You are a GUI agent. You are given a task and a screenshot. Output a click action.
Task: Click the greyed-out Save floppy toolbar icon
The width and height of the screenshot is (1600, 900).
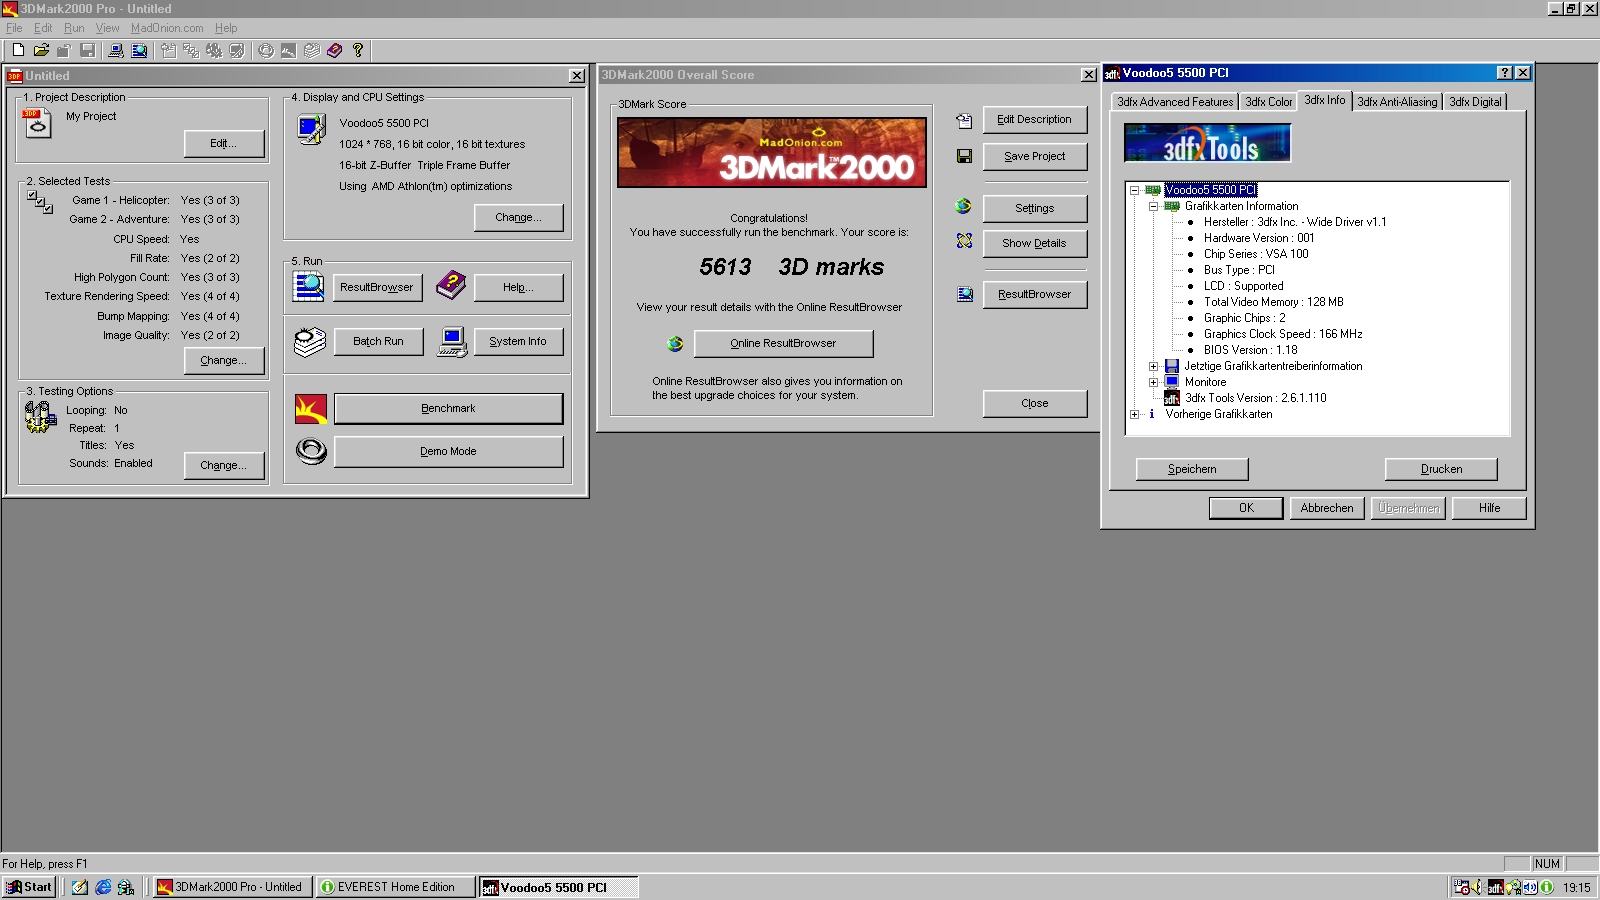click(88, 50)
